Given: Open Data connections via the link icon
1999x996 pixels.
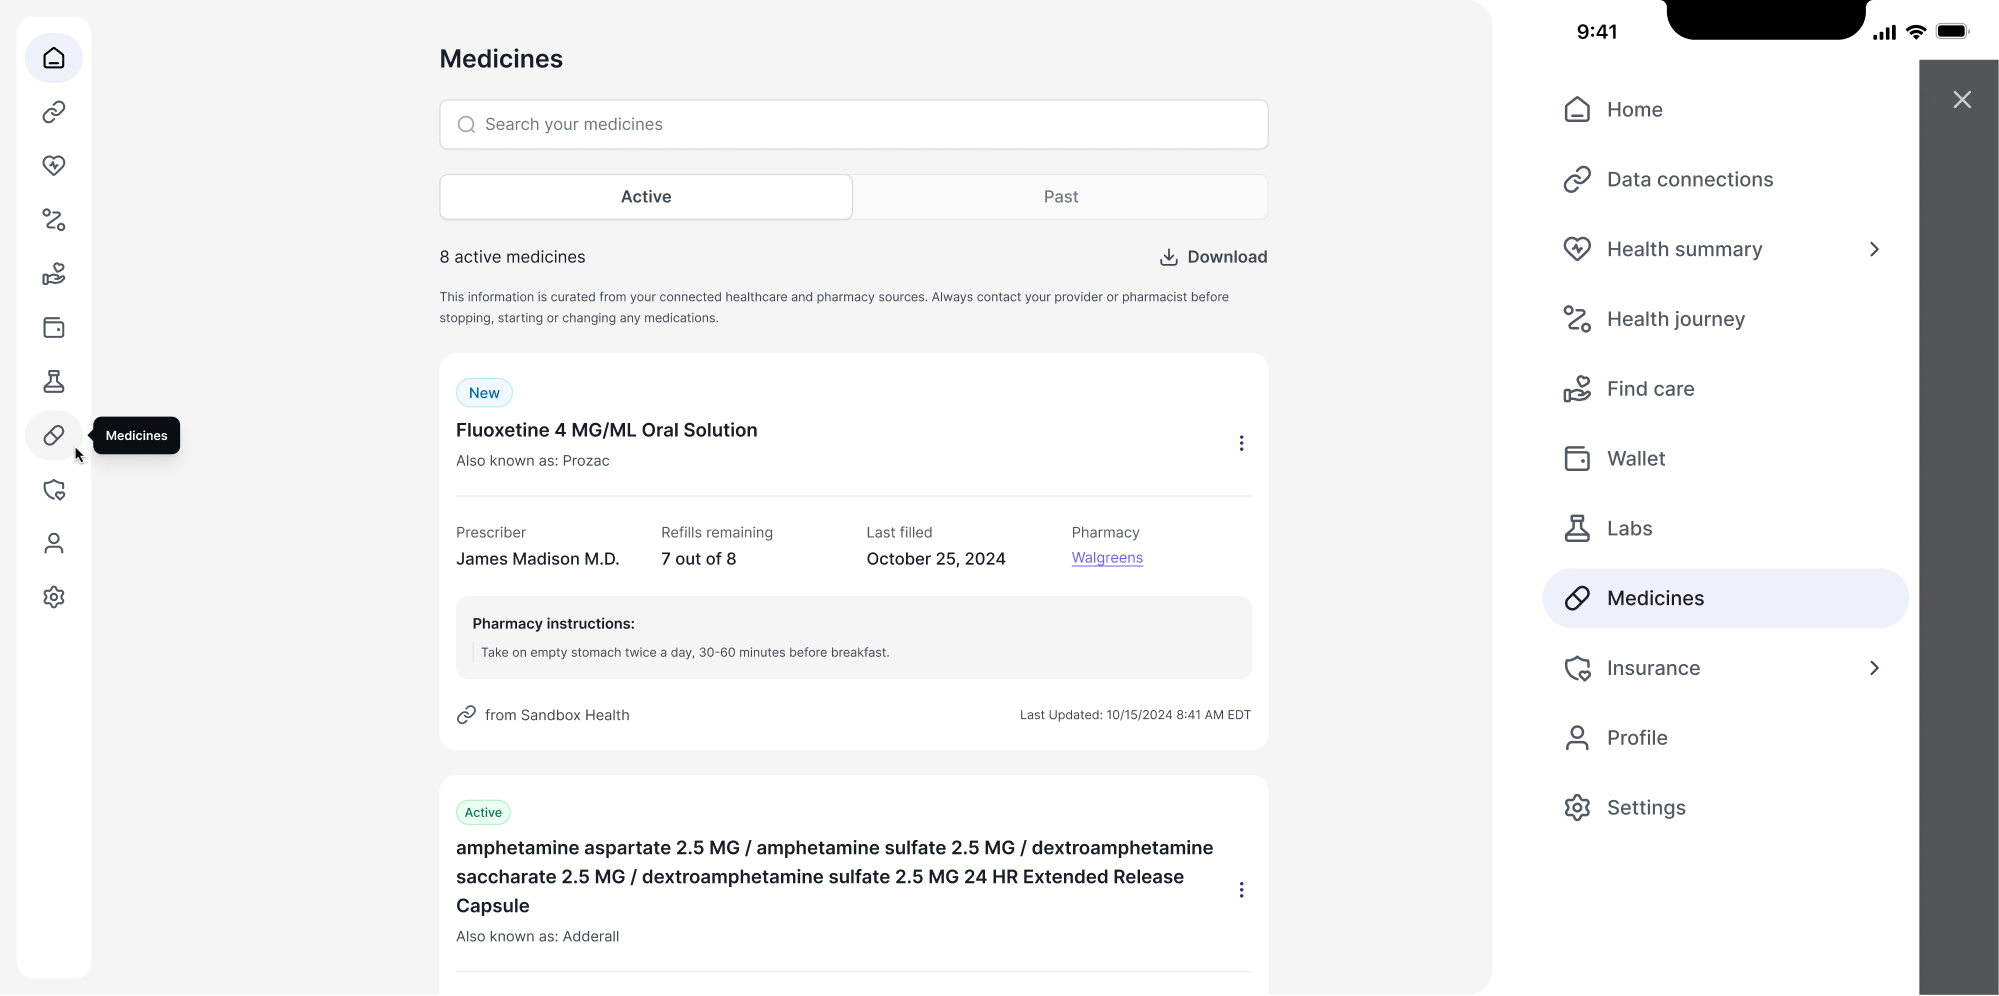Looking at the screenshot, I should pyautogui.click(x=54, y=111).
